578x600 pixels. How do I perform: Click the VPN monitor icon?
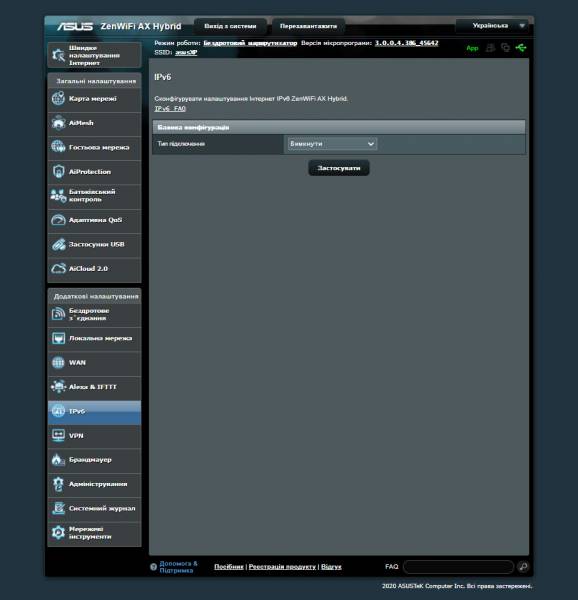58,435
